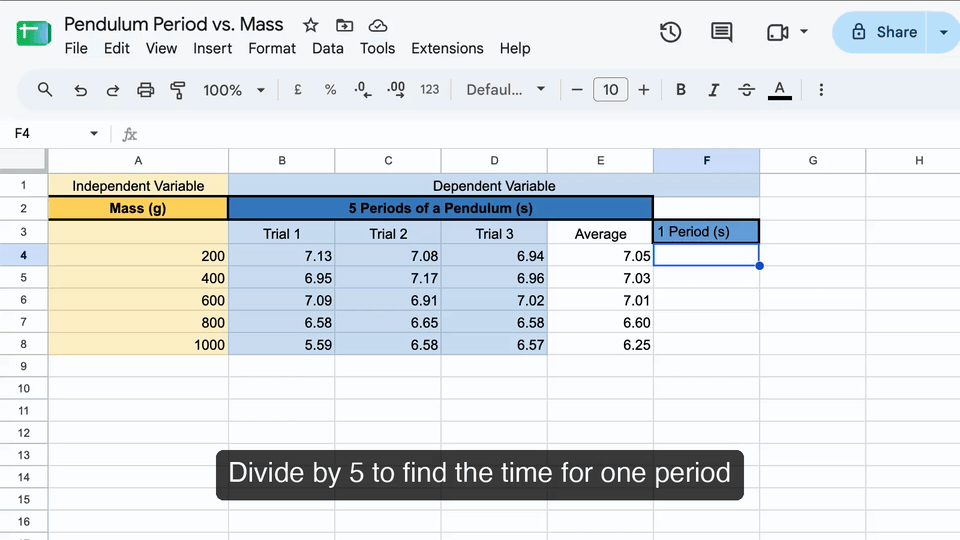Activate the paint format tool
The width and height of the screenshot is (960, 540).
coord(178,91)
